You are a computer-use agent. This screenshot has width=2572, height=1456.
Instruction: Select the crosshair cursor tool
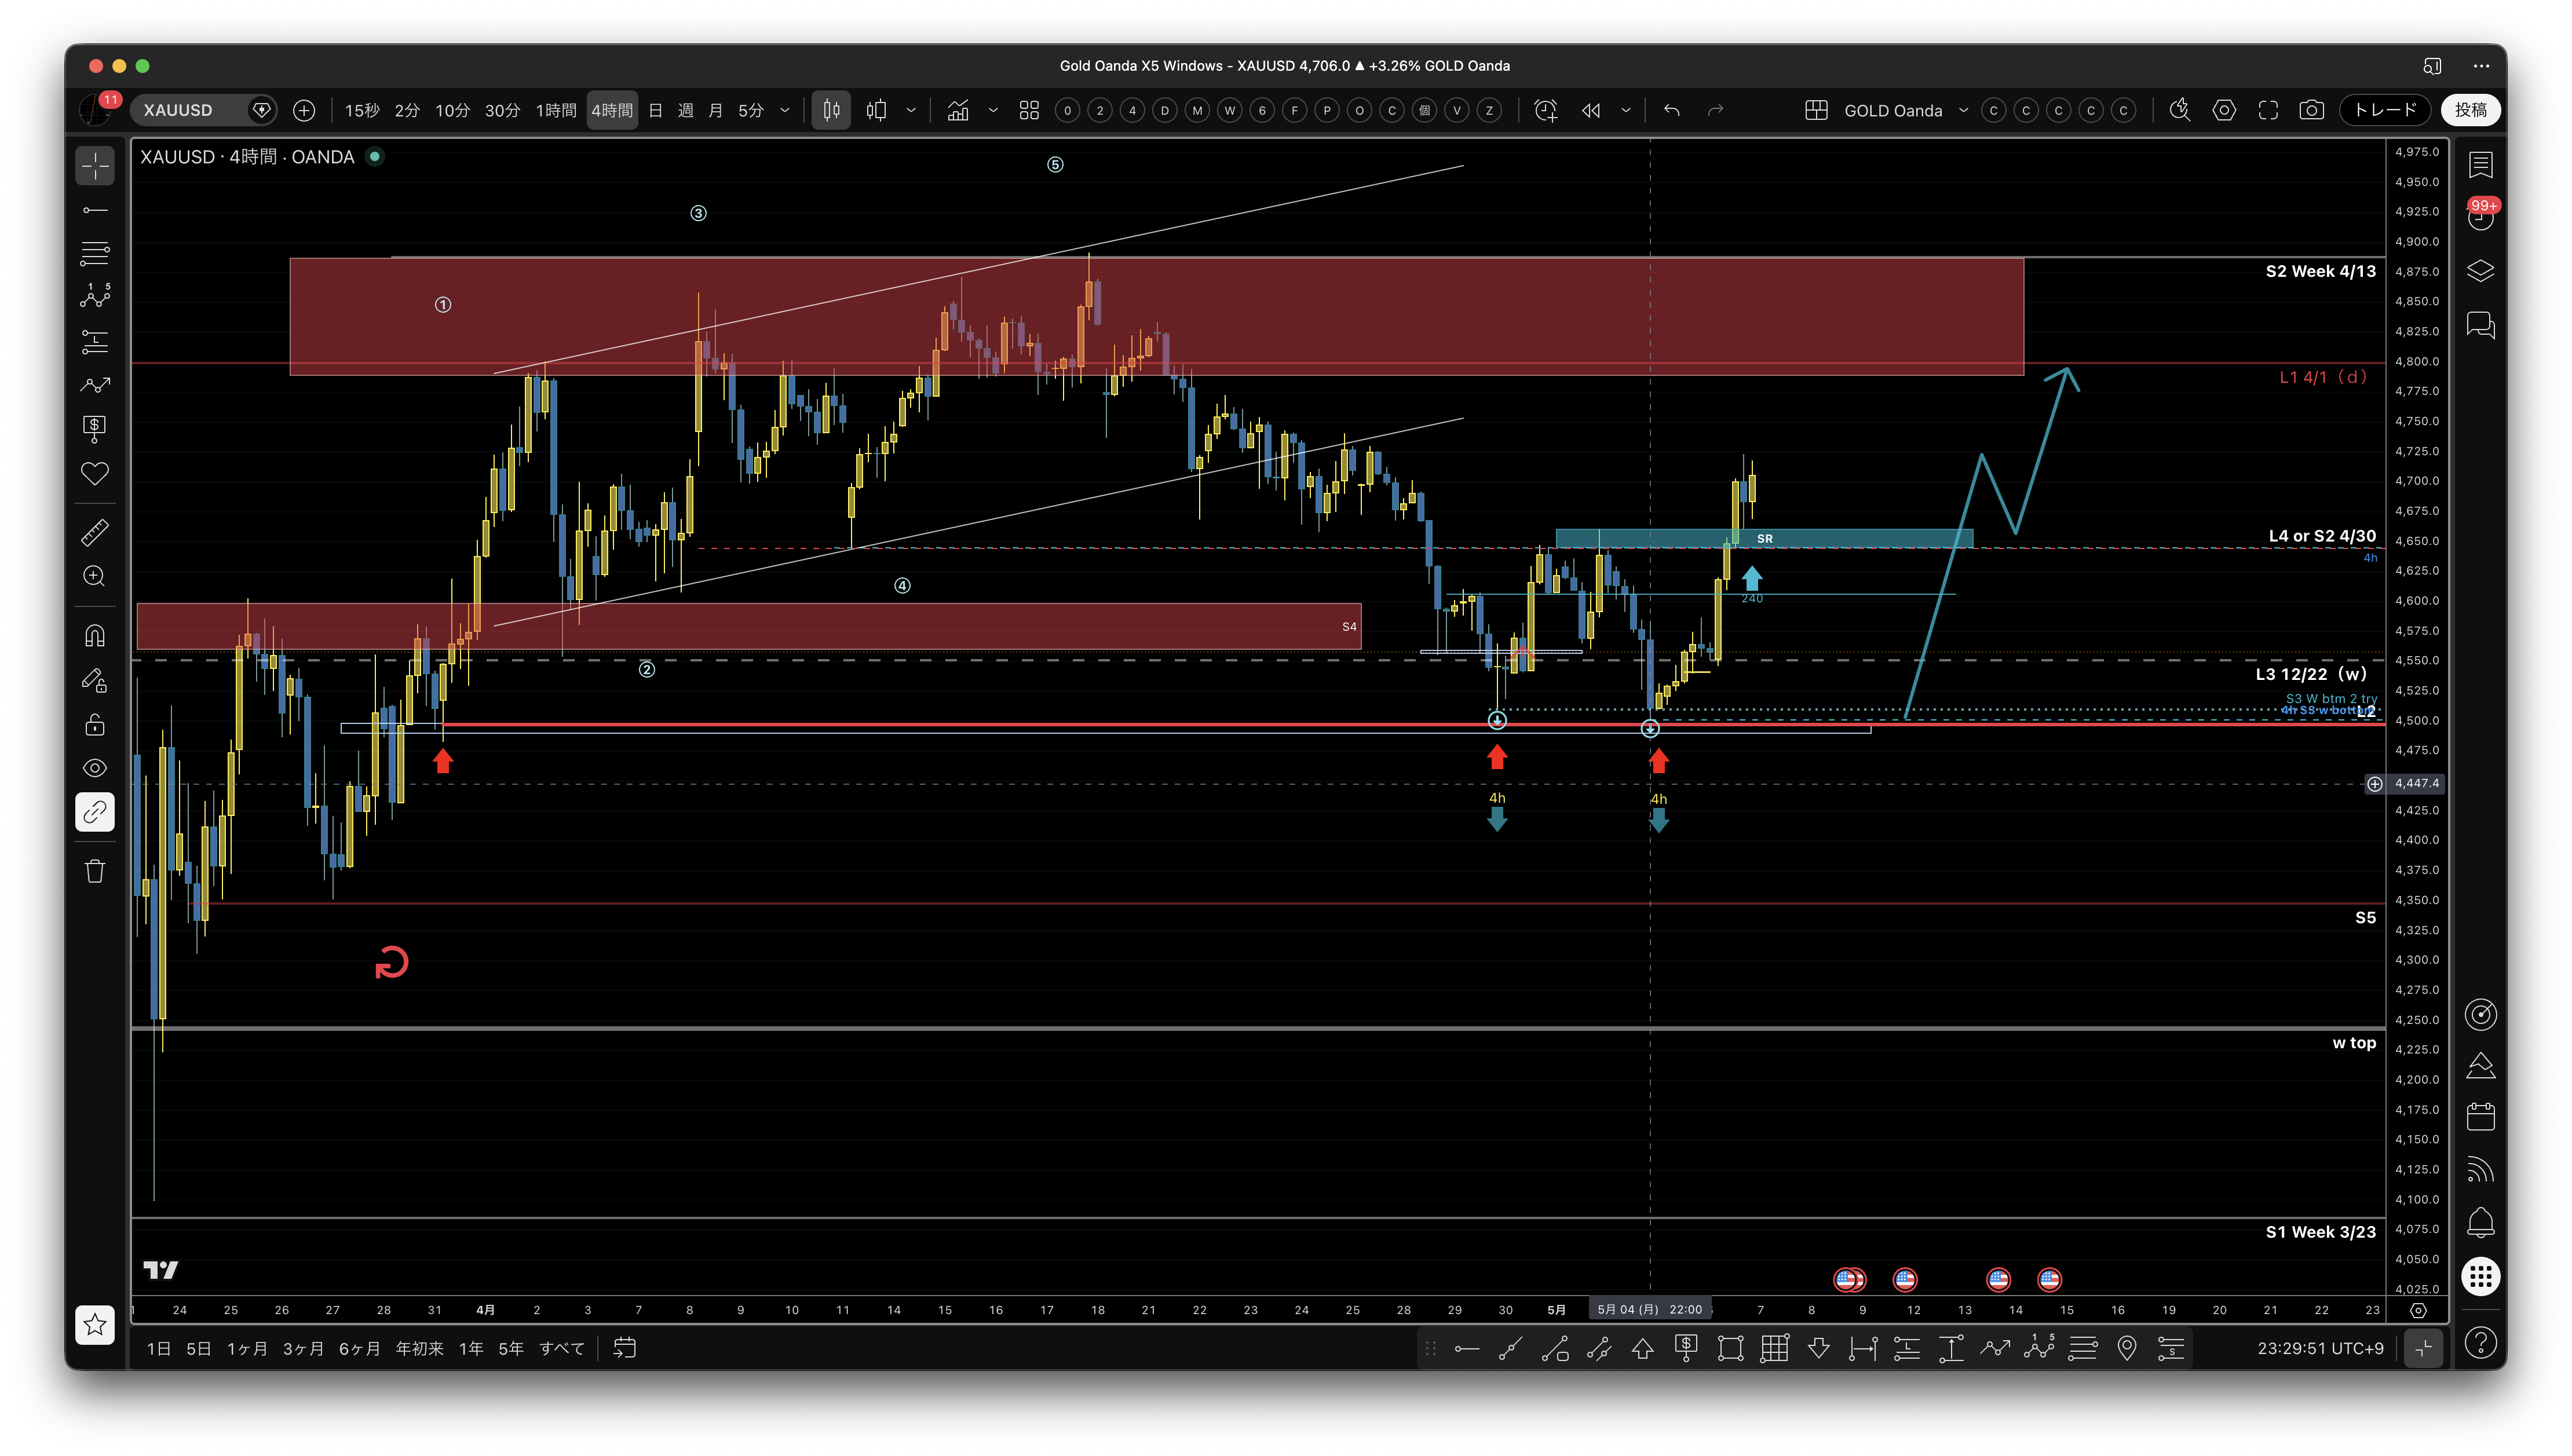(x=95, y=166)
